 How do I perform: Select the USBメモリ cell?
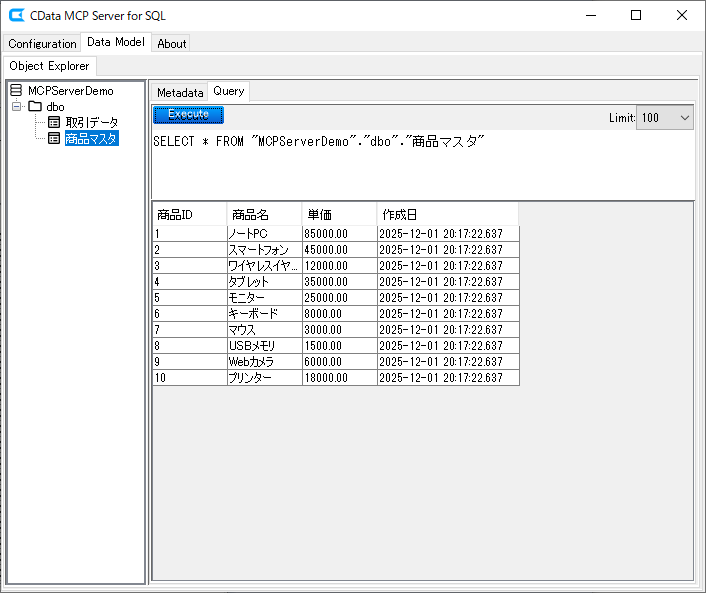pyautogui.click(x=265, y=346)
